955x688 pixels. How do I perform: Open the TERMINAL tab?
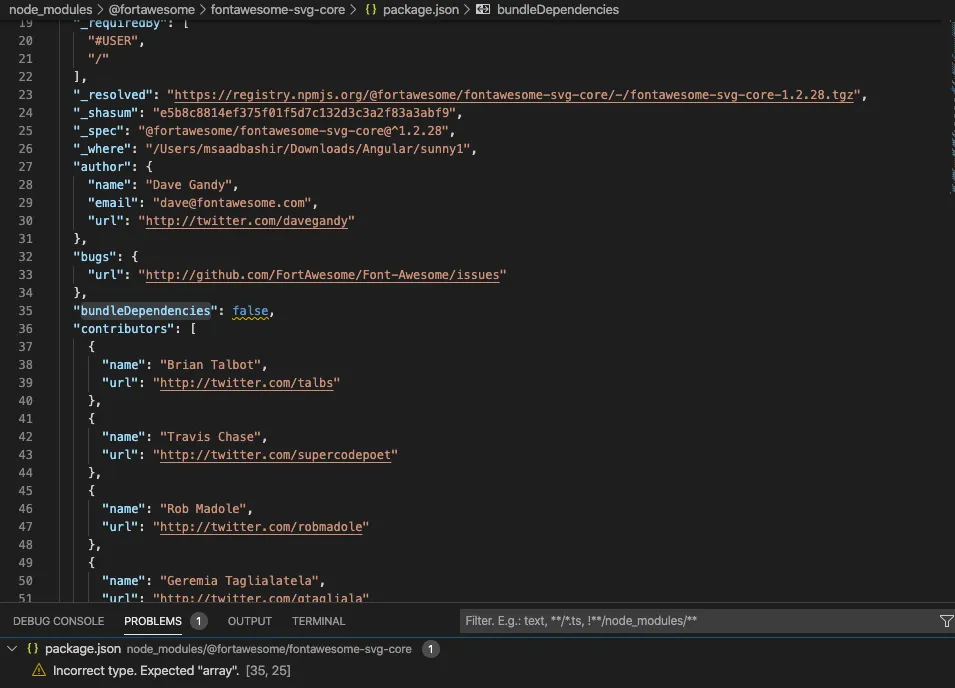[x=319, y=621]
